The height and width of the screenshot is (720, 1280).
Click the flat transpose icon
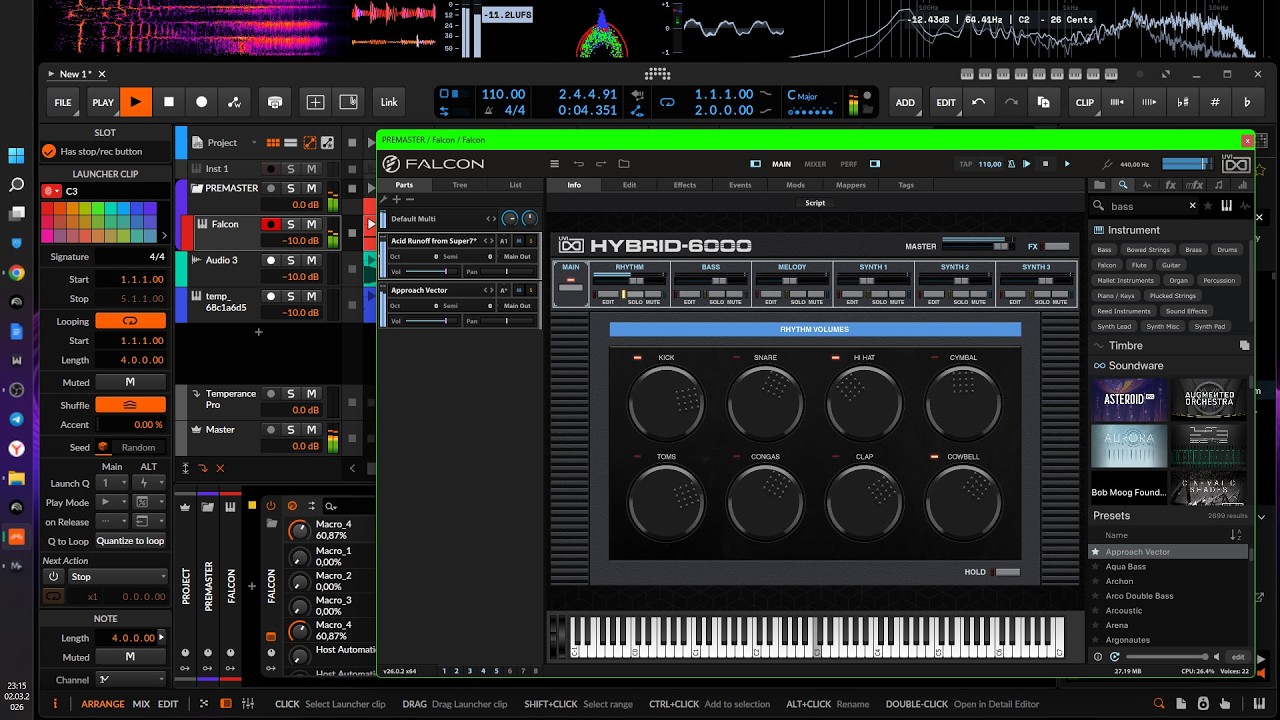tap(1247, 102)
